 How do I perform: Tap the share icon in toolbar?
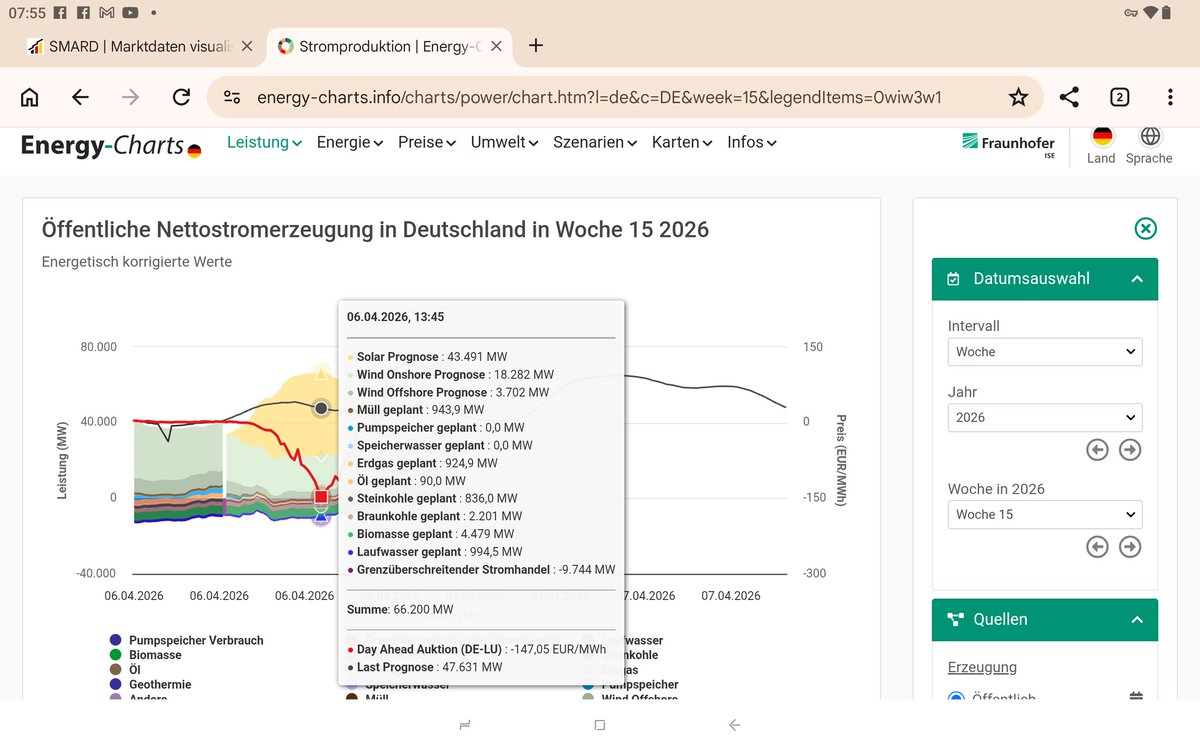point(1069,97)
